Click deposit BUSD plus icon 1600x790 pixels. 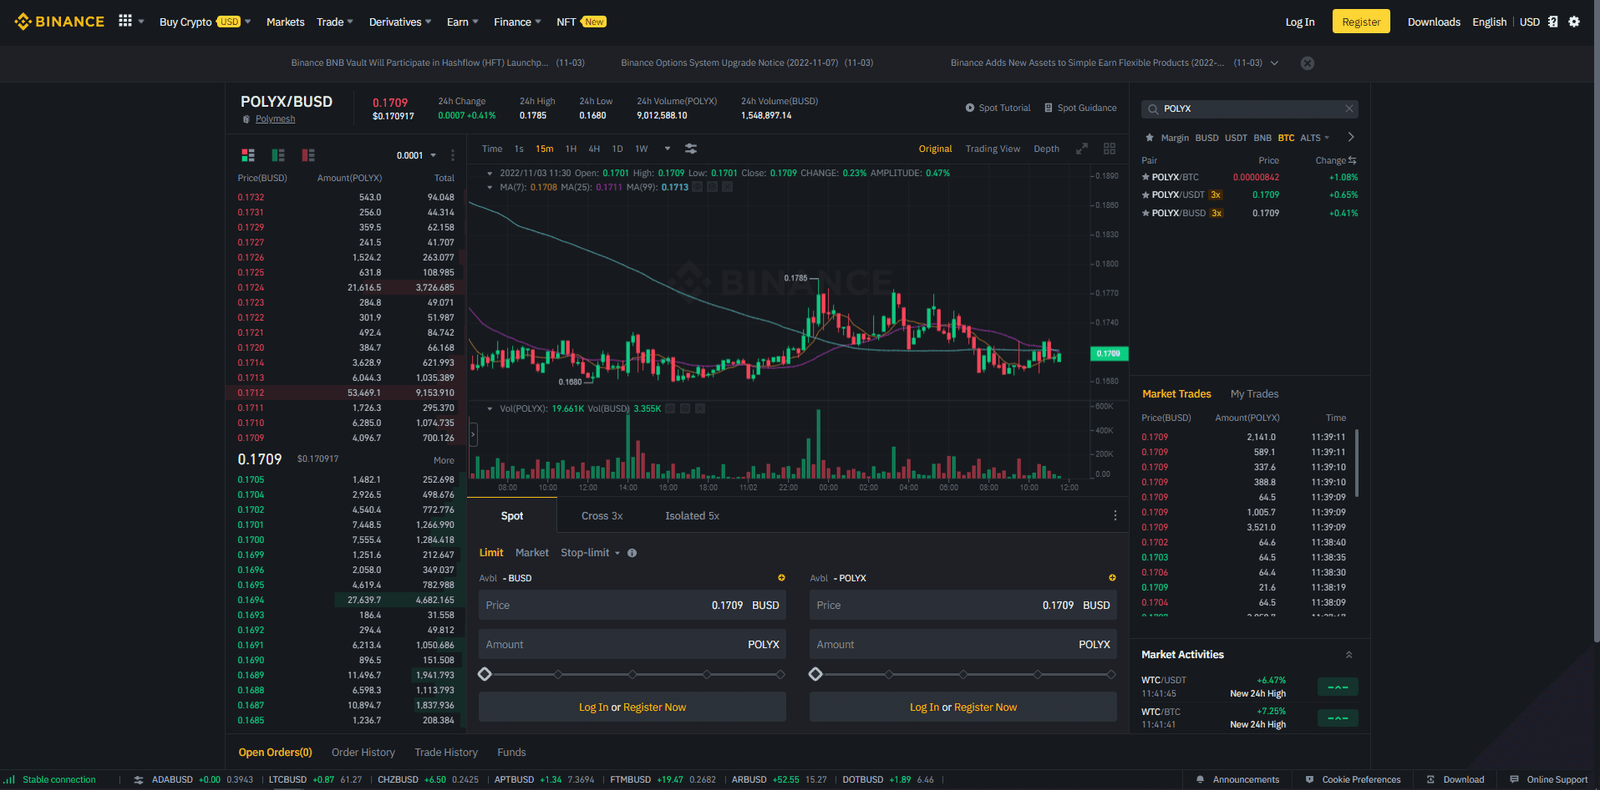coord(782,578)
